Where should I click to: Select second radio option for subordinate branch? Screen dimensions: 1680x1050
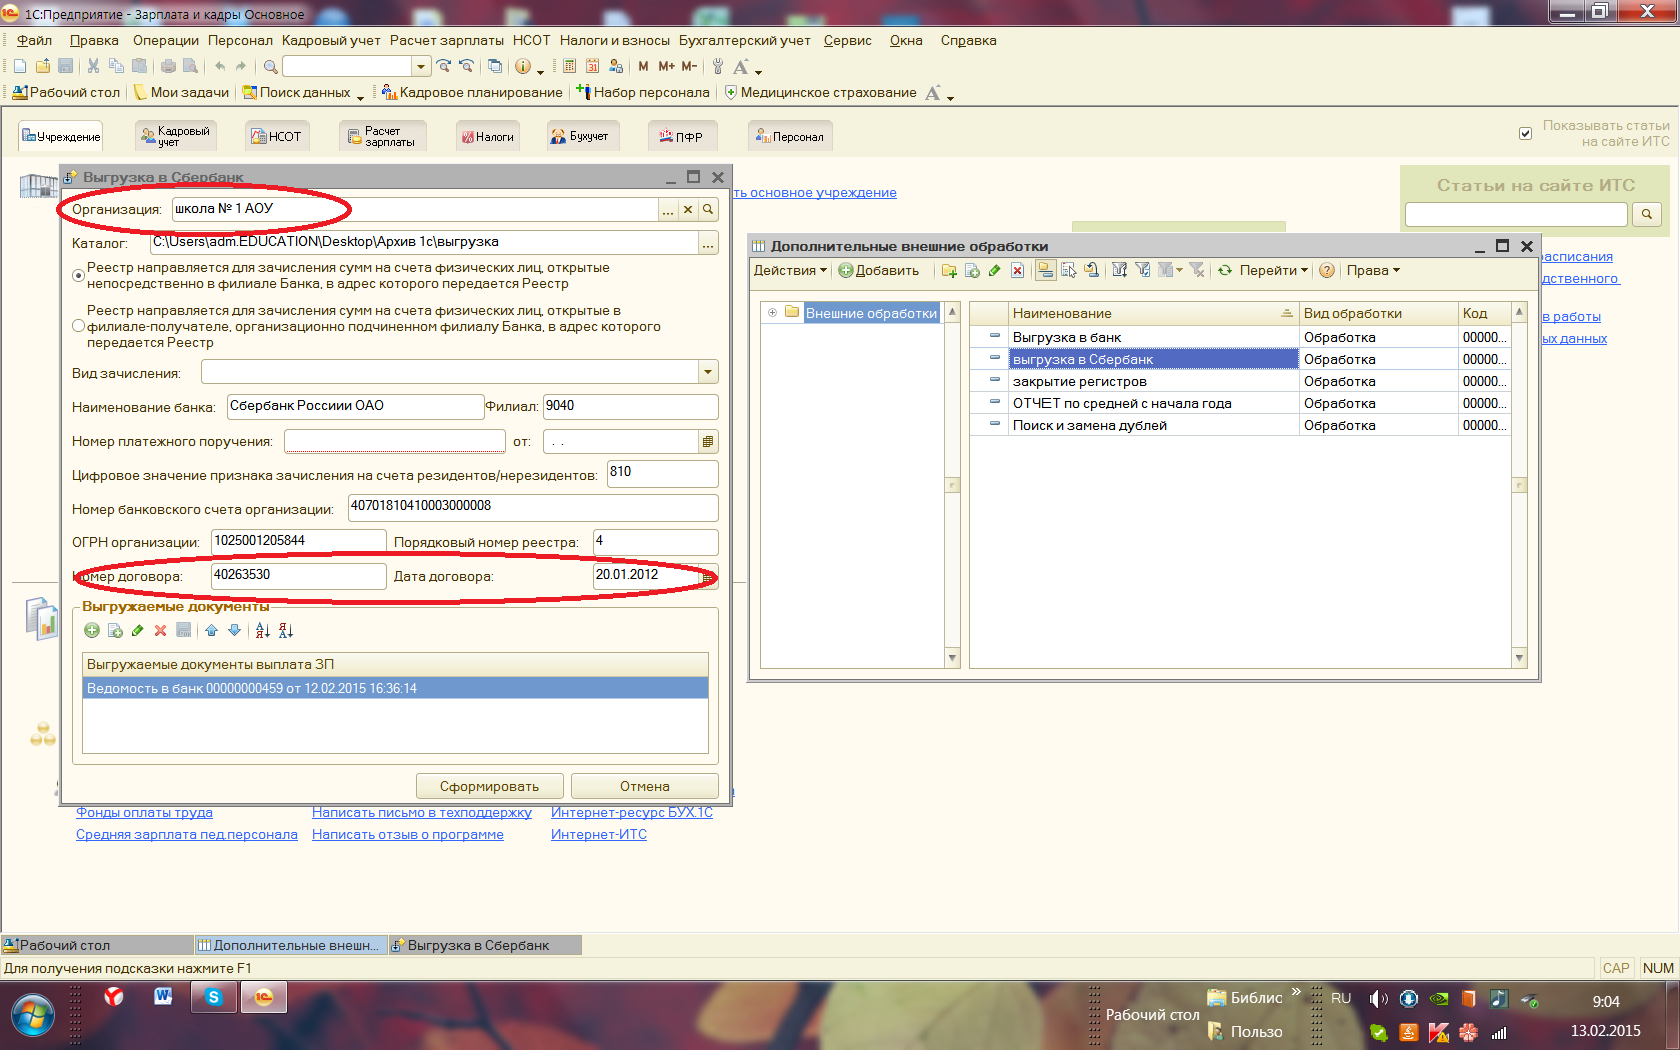click(x=79, y=326)
